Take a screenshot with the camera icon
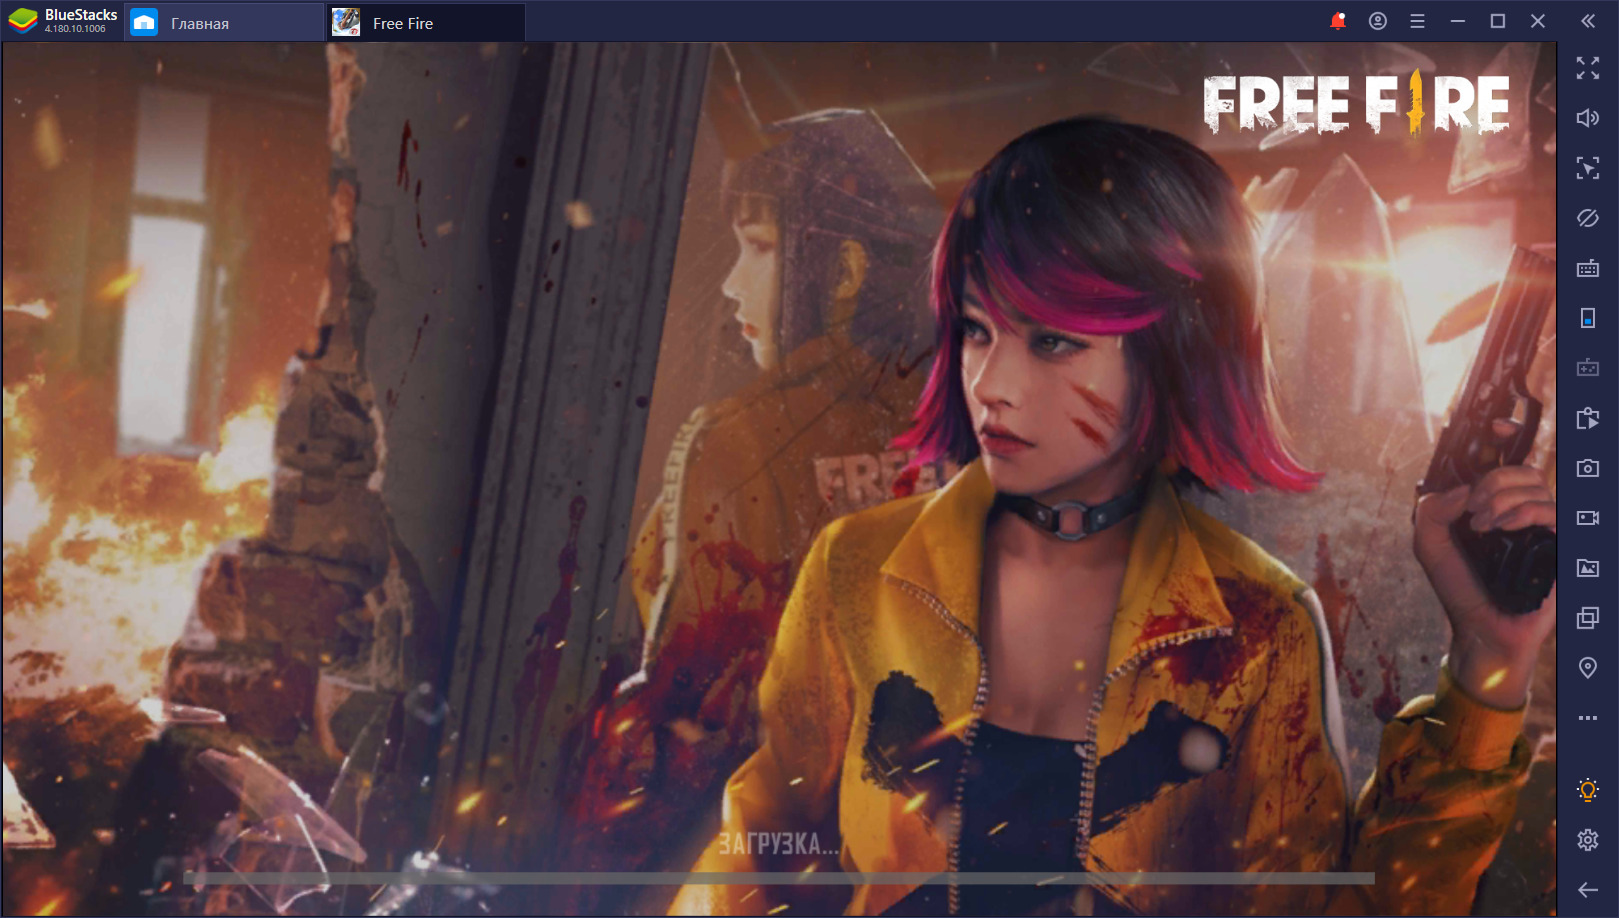This screenshot has height=918, width=1619. click(1588, 468)
